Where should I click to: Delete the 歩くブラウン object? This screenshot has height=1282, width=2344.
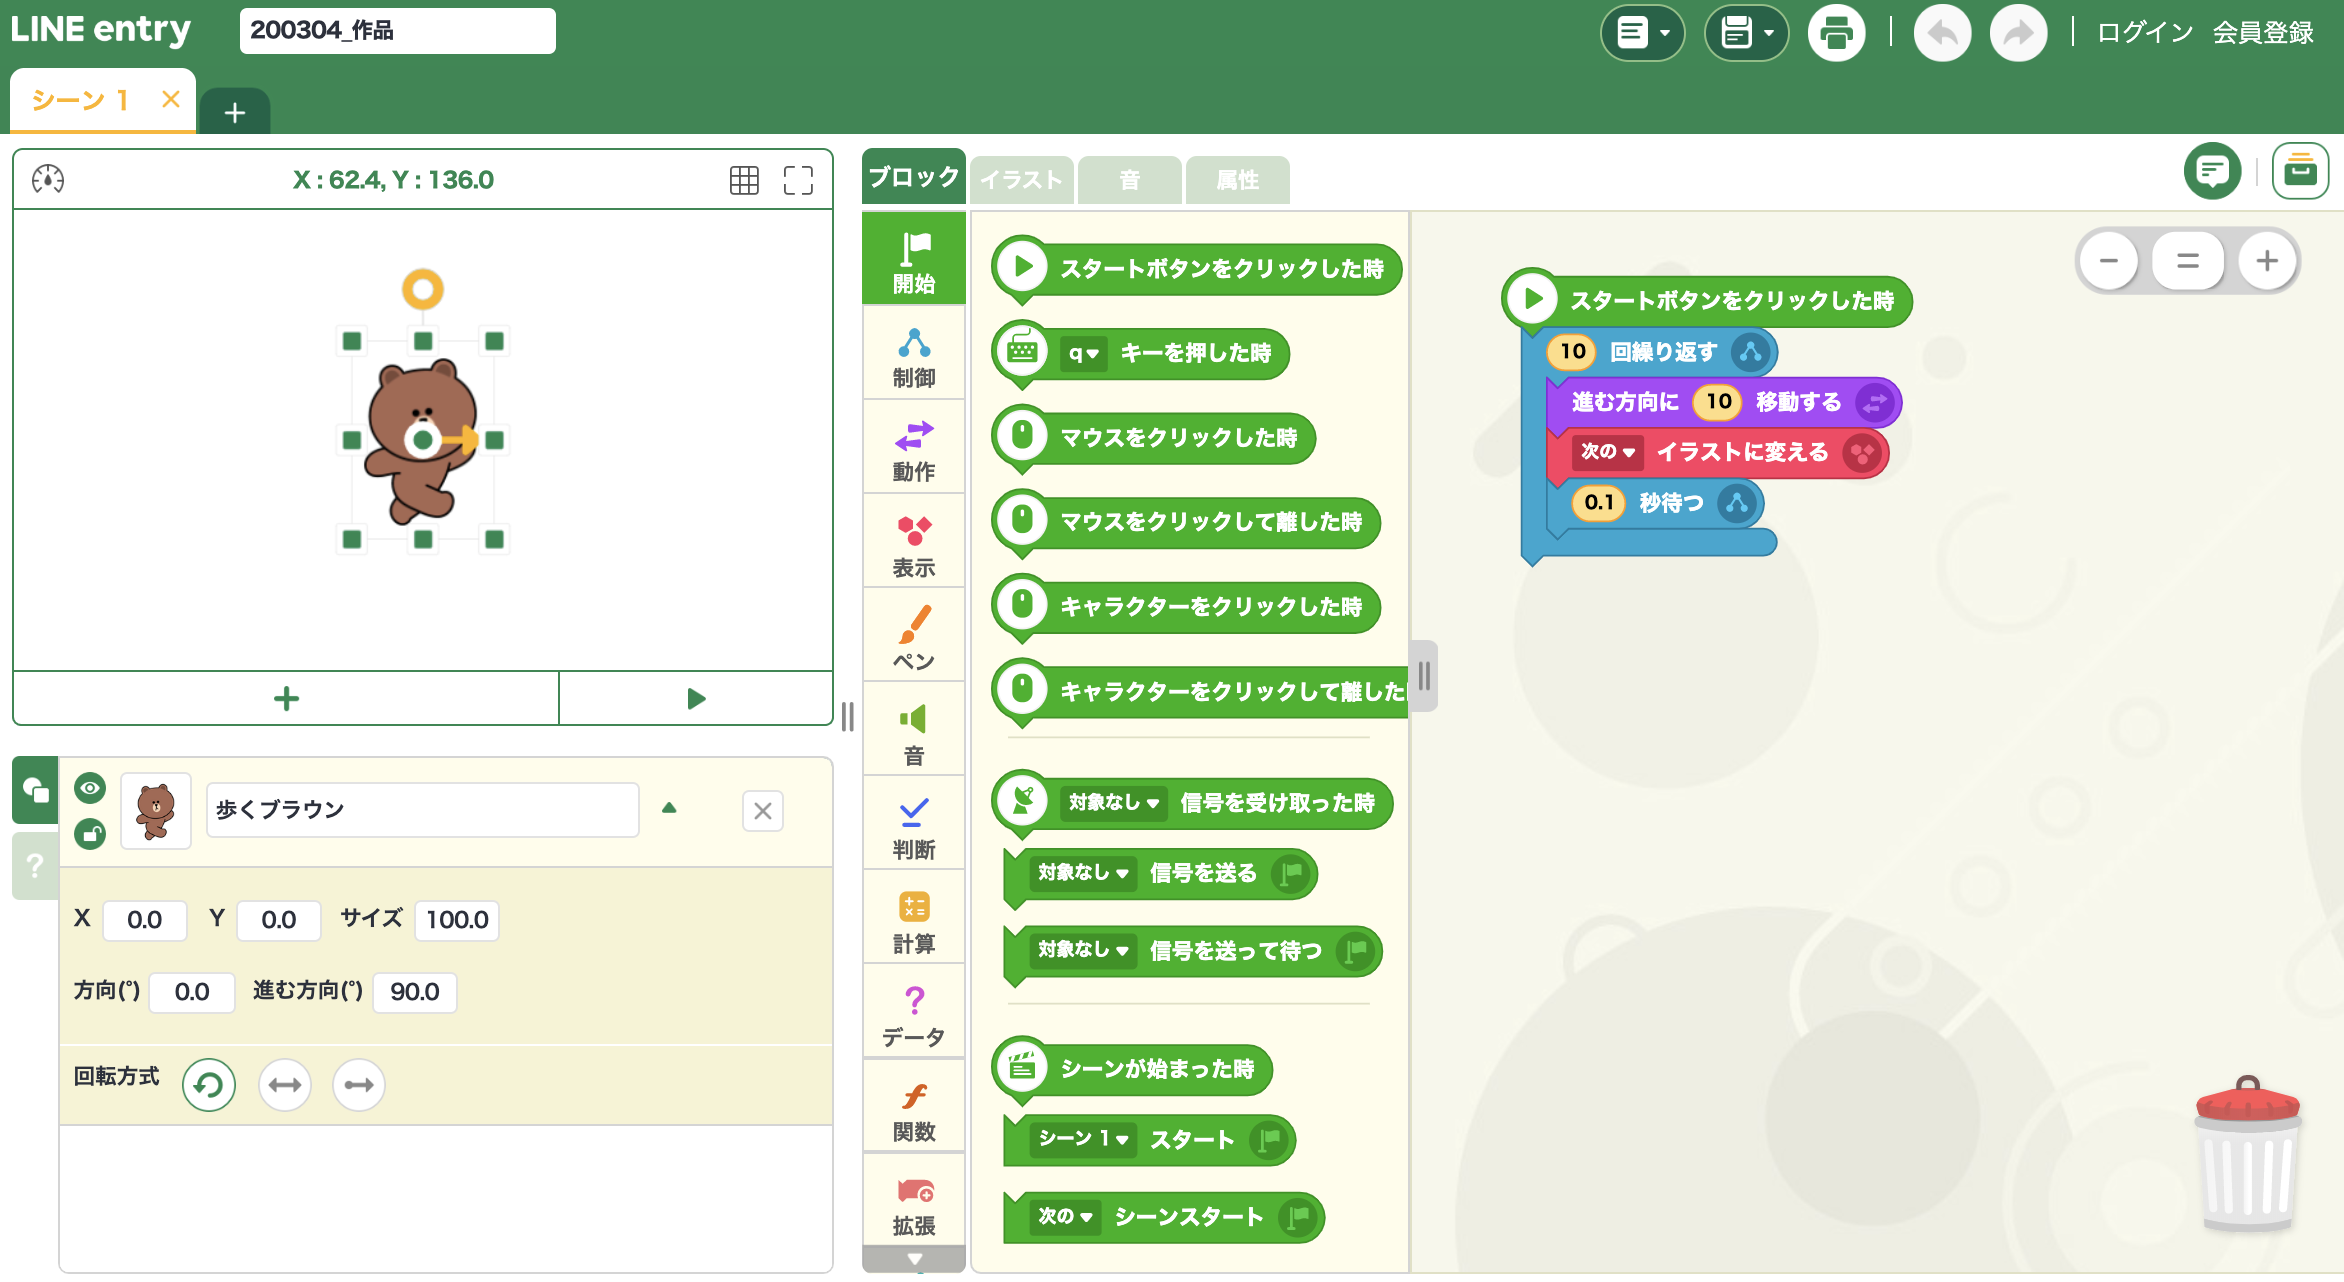coord(763,811)
